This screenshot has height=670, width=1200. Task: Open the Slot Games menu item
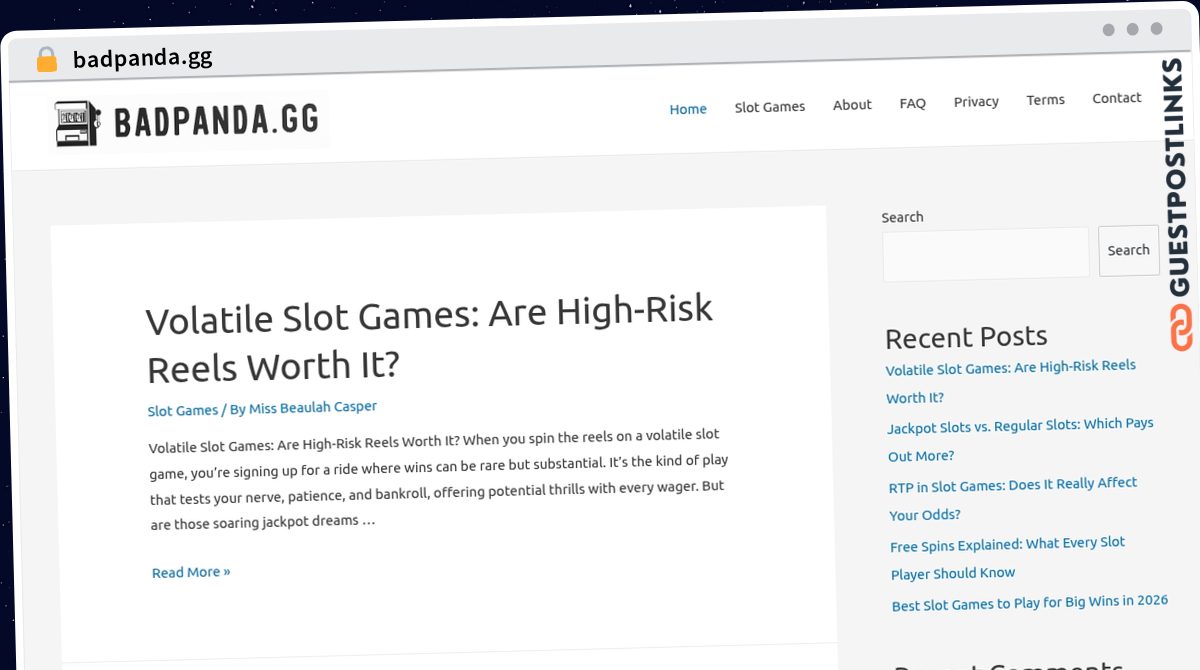tap(770, 106)
